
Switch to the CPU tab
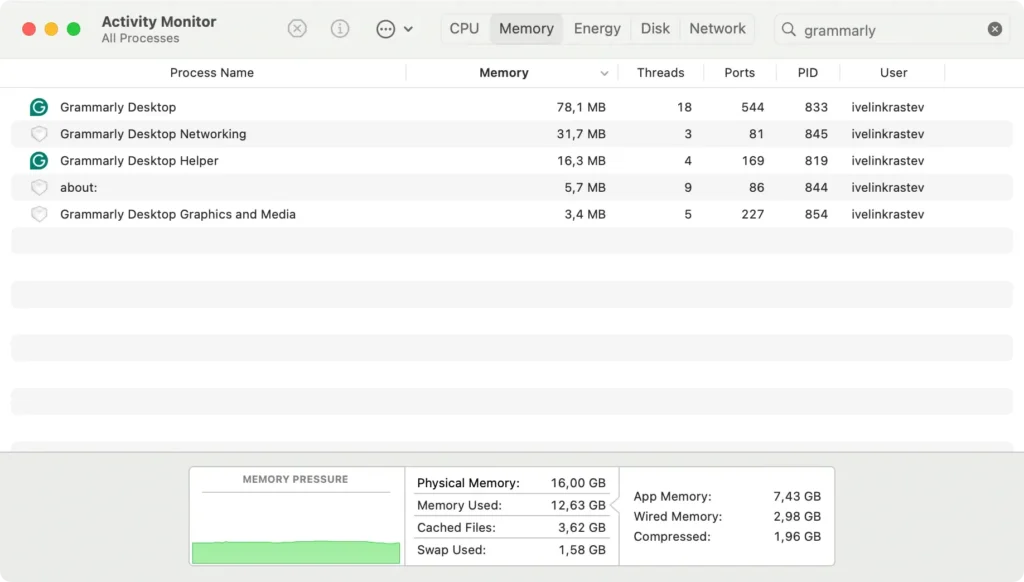coord(464,29)
